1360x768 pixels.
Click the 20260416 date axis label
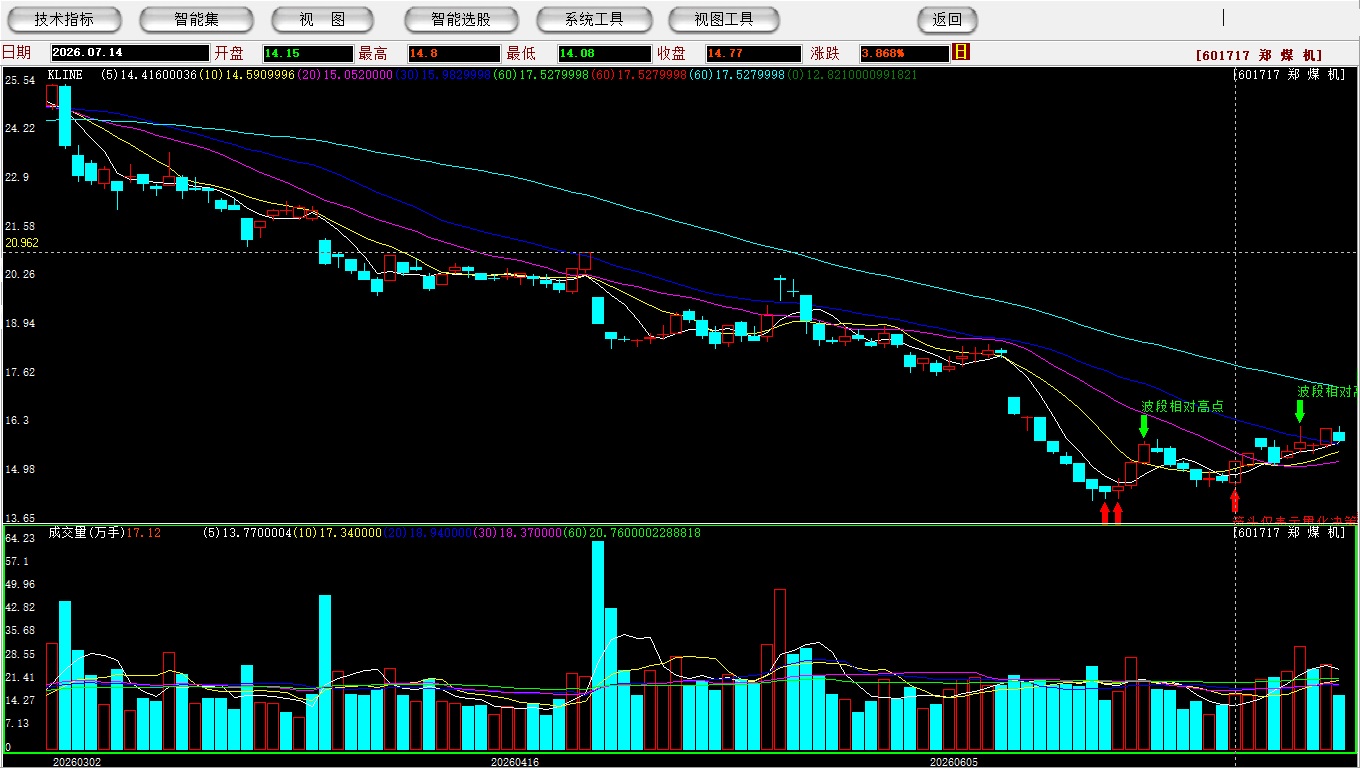(515, 762)
